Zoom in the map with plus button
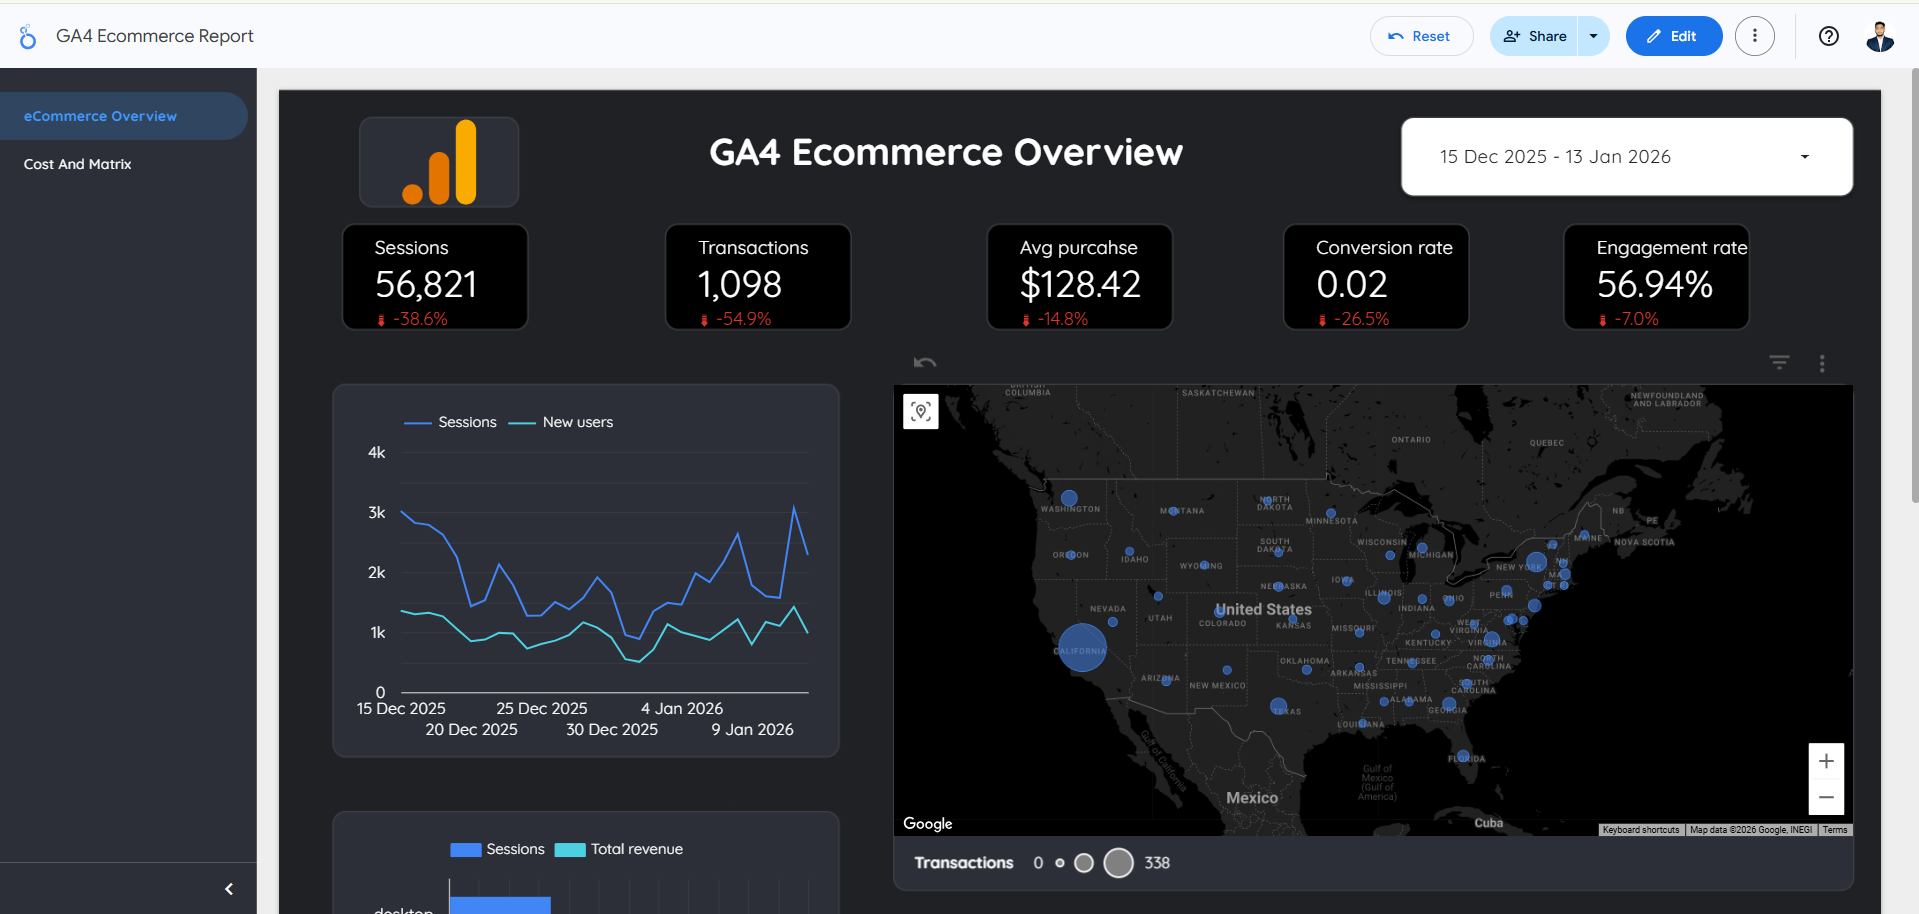The height and width of the screenshot is (914, 1919). tap(1826, 761)
